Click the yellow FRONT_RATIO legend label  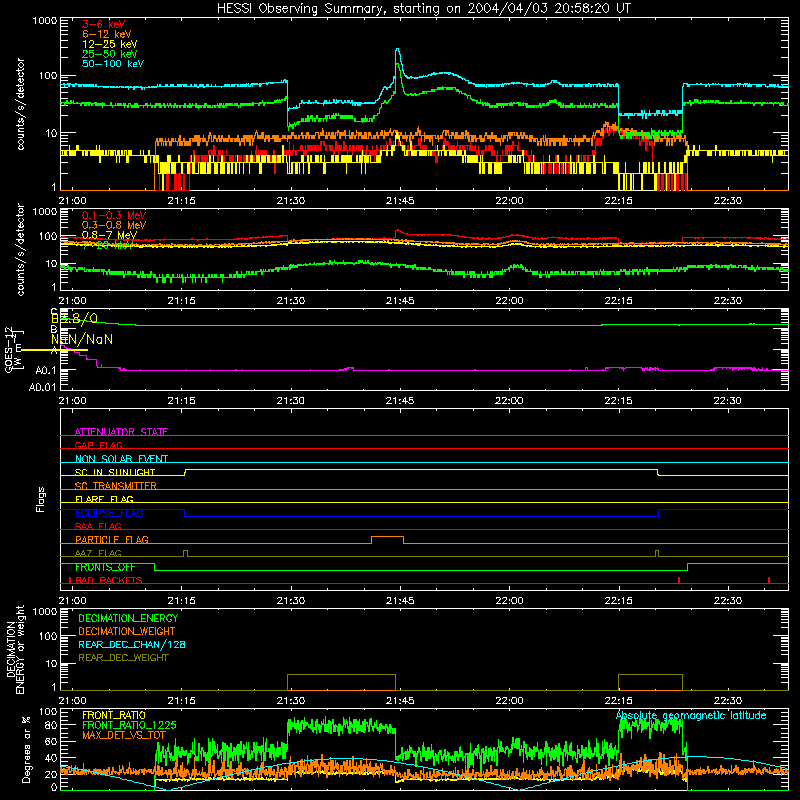click(x=114, y=715)
